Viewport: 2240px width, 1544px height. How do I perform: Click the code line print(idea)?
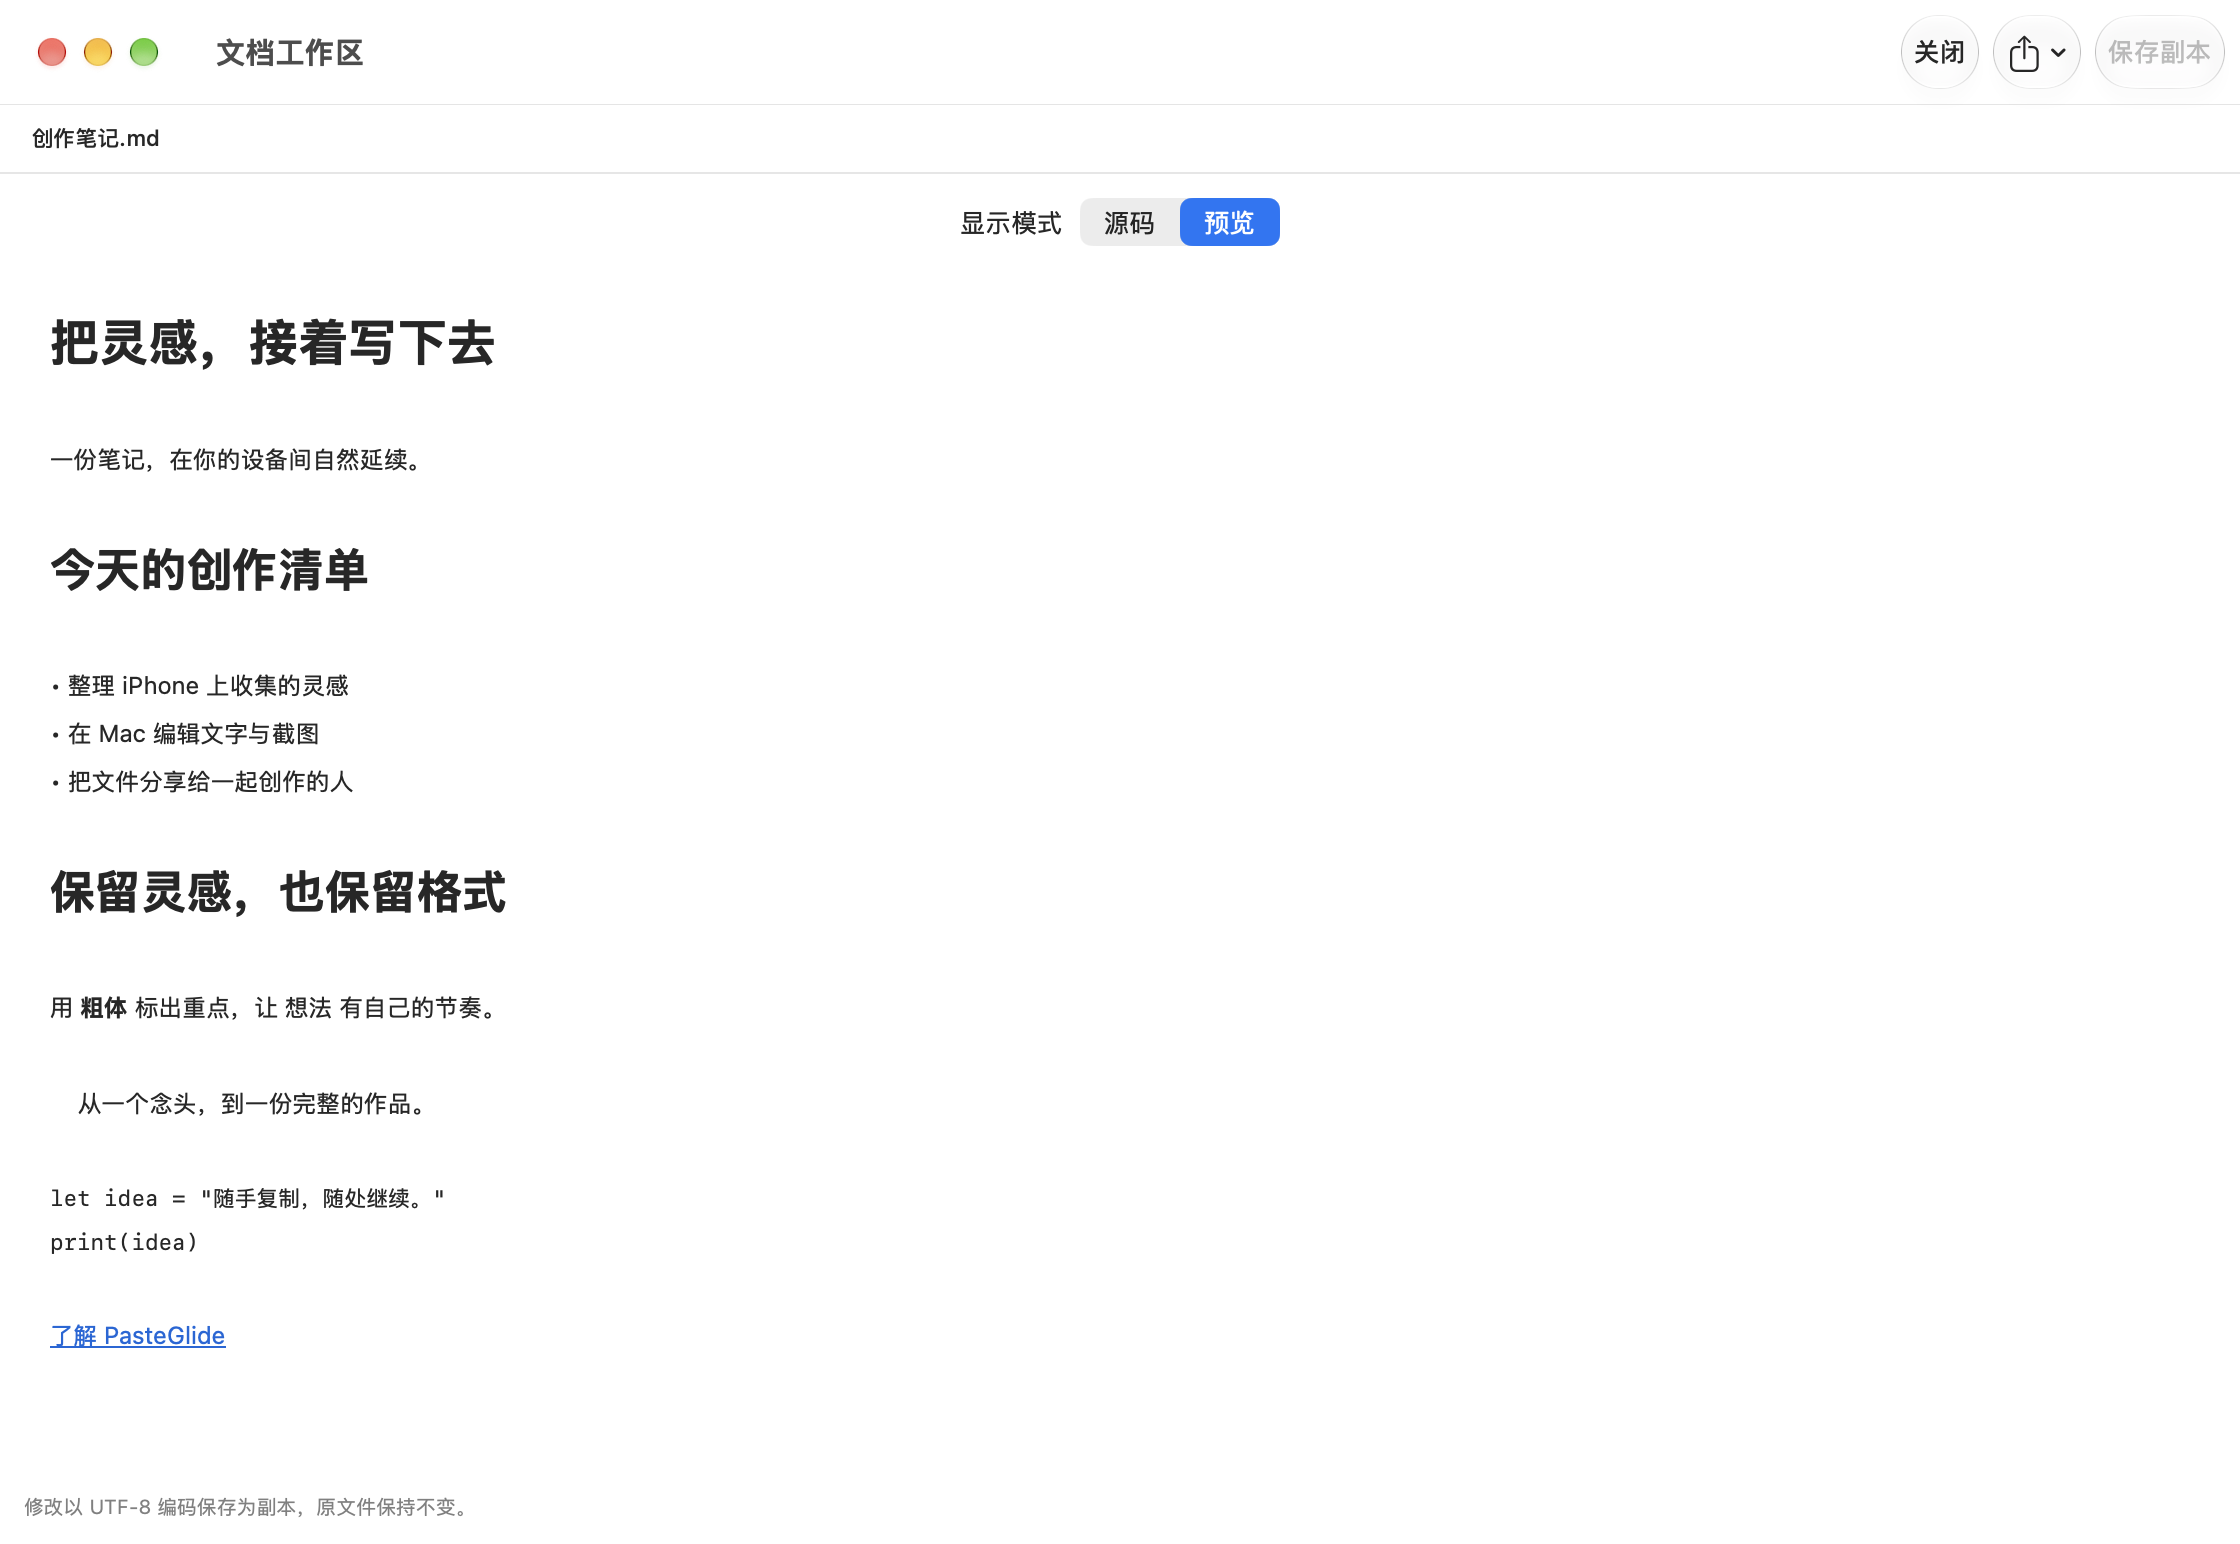[125, 1242]
